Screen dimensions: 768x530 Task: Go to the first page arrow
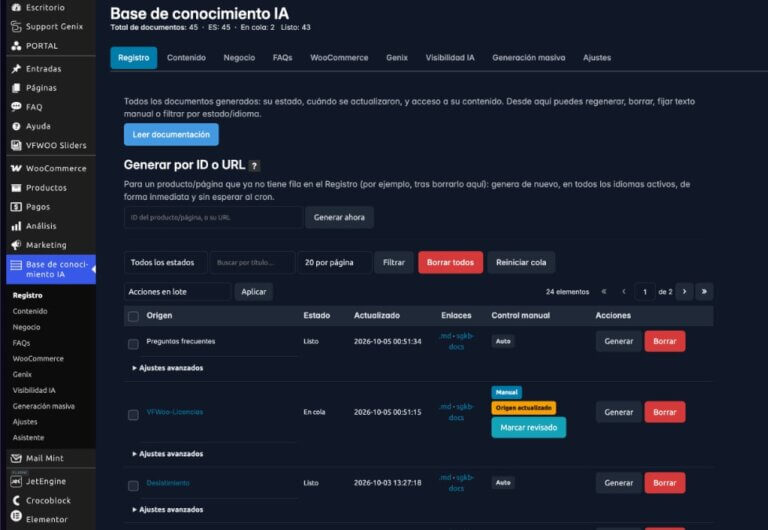tap(604, 291)
